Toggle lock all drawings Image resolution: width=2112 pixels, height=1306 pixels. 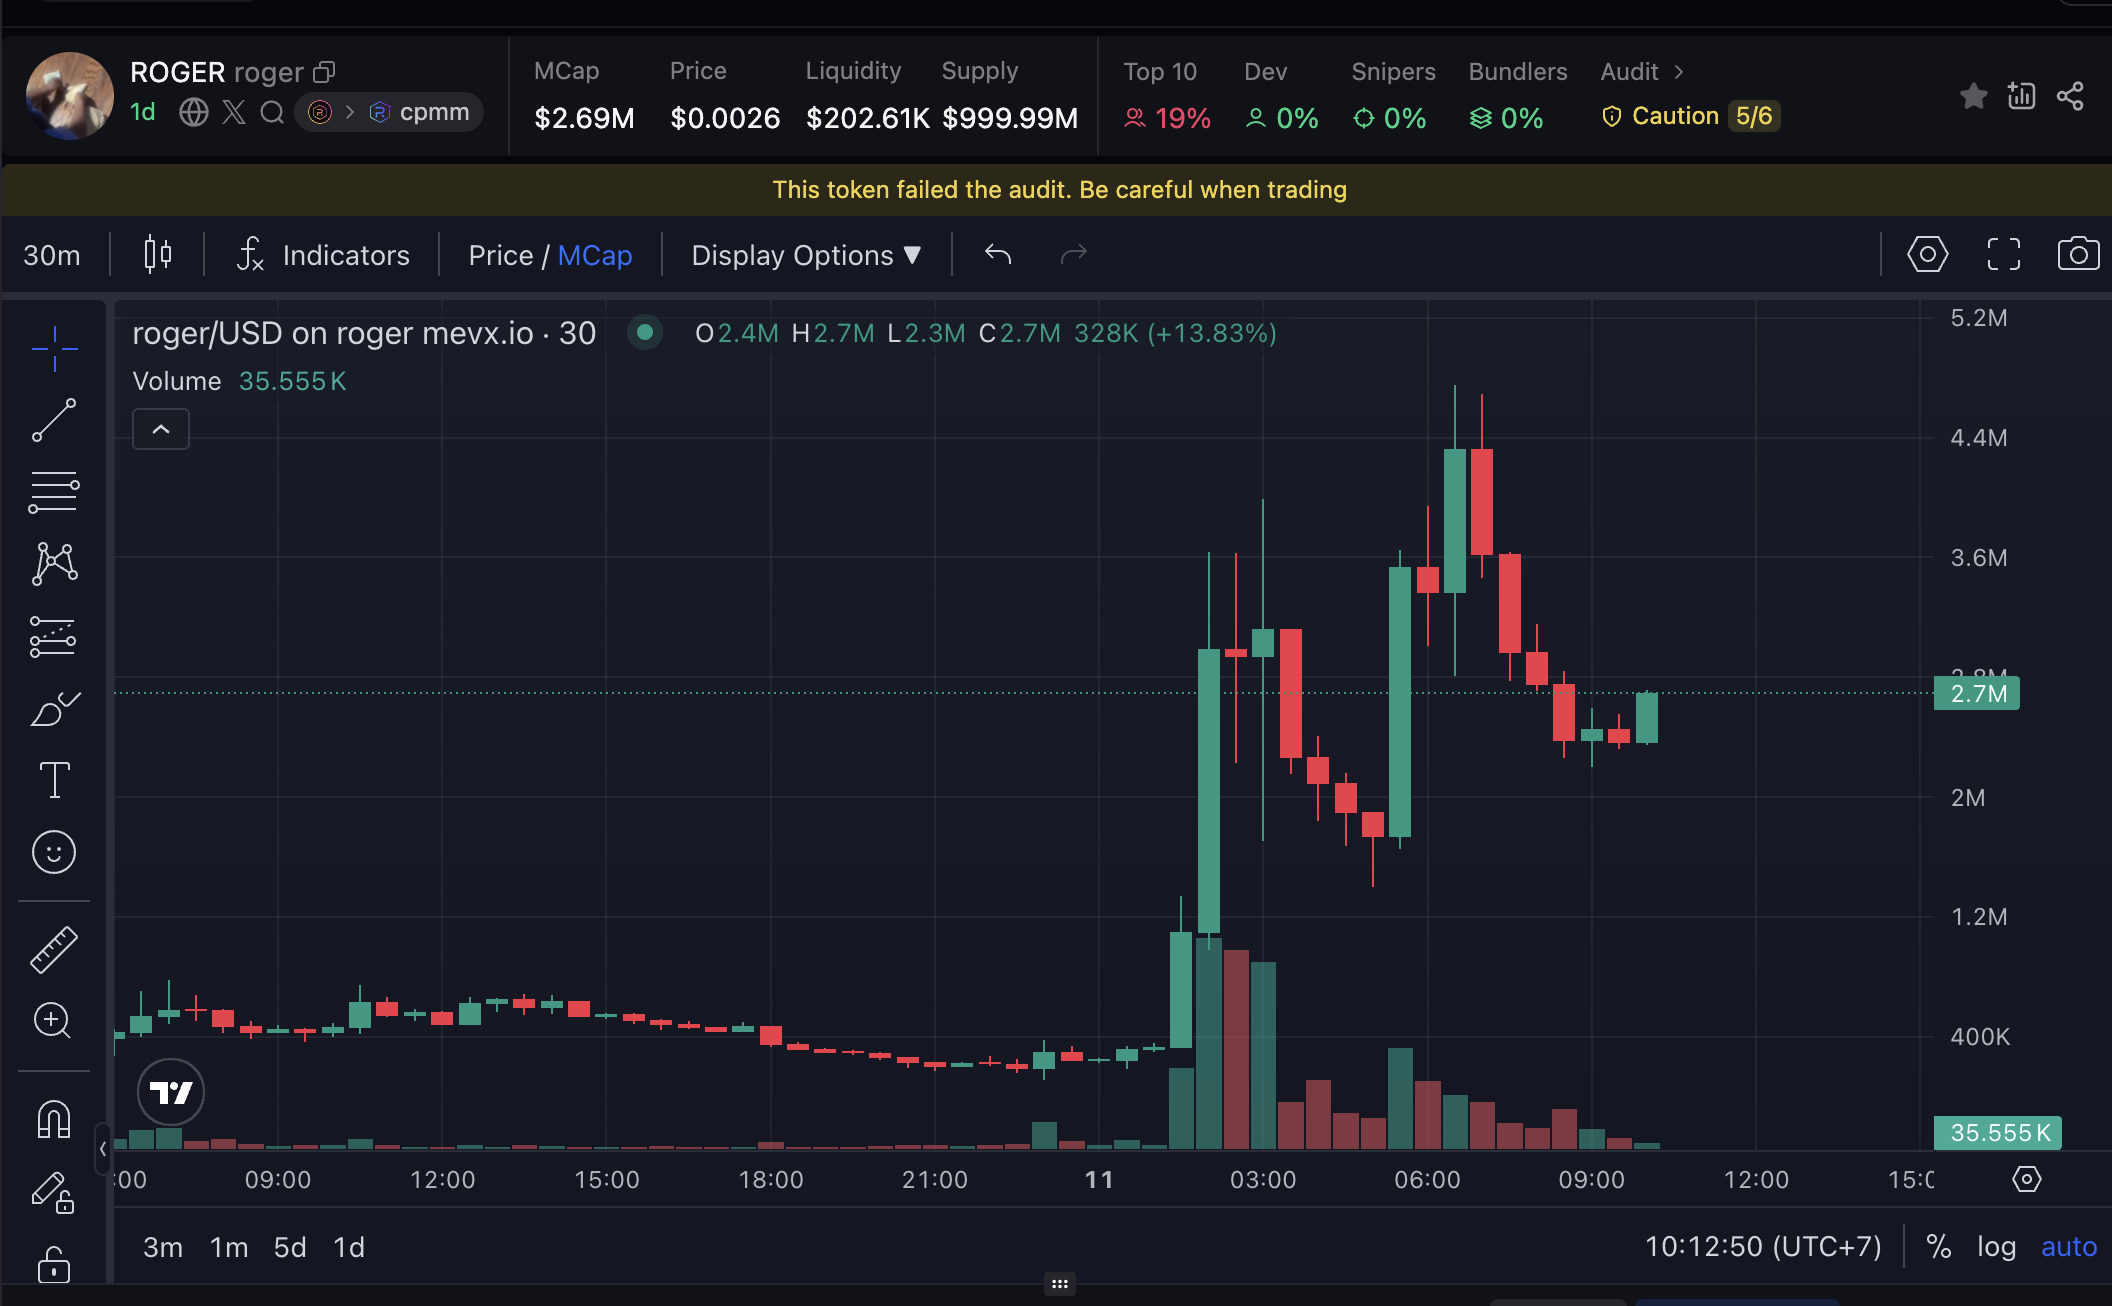(54, 1264)
